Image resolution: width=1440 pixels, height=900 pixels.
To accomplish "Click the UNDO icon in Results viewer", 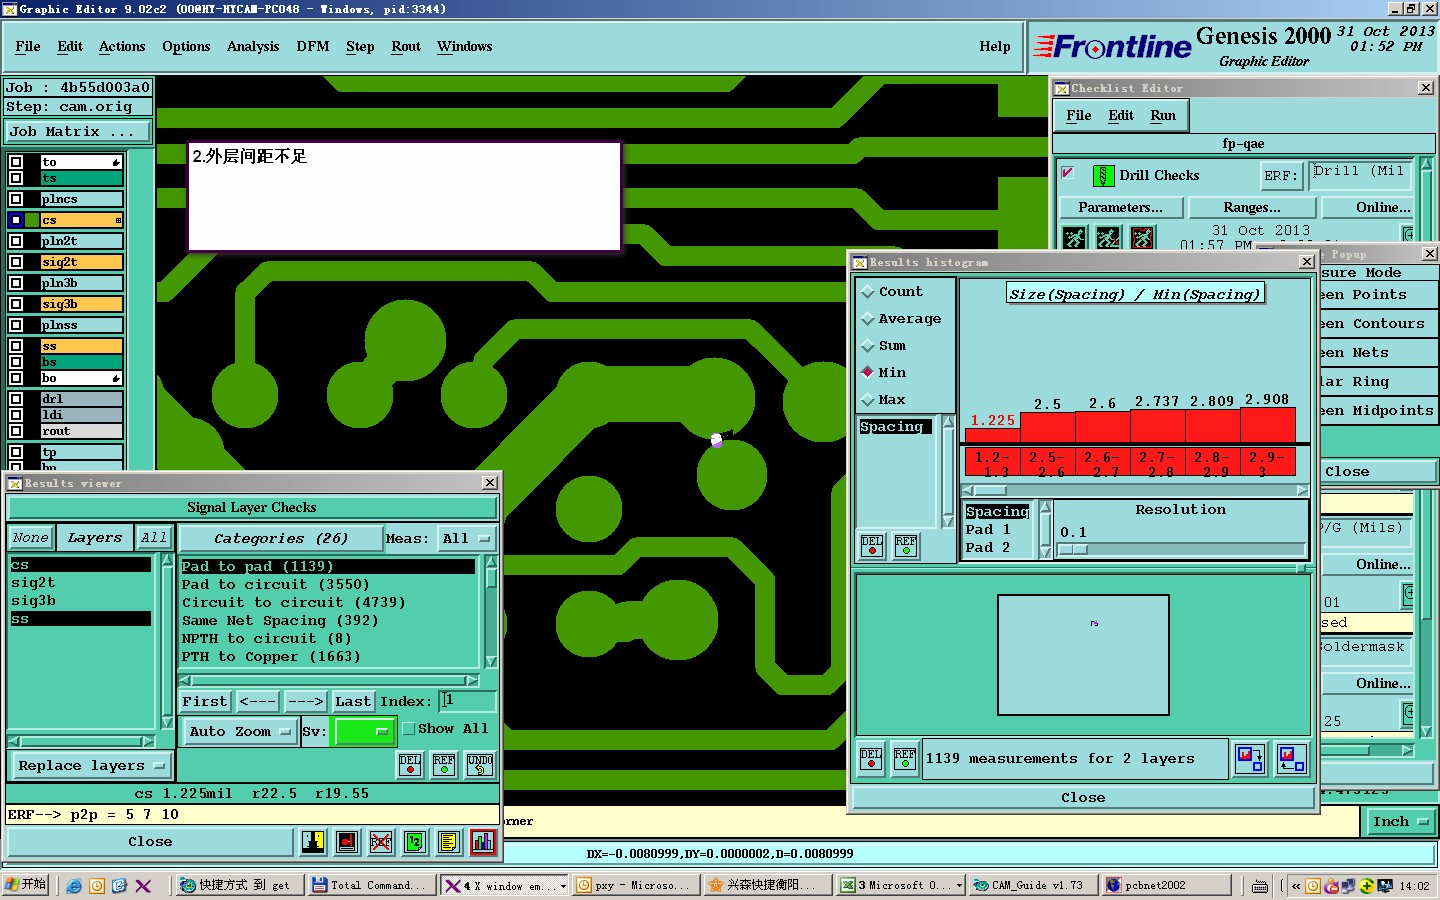I will point(480,765).
